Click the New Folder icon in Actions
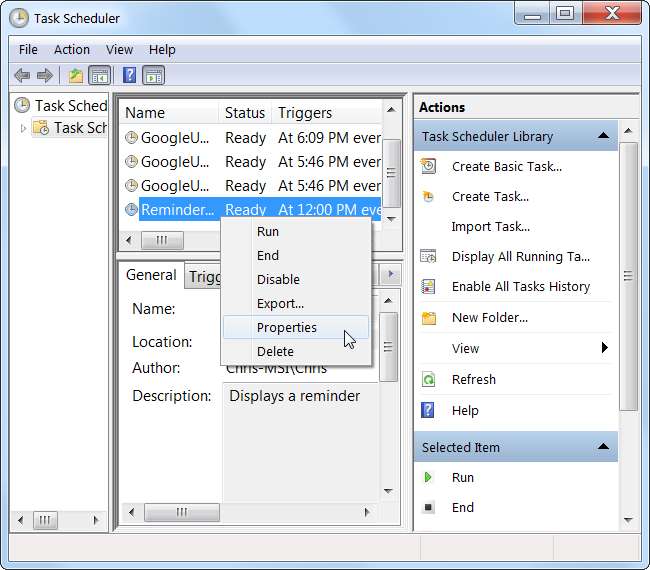Viewport: 650px width, 570px height. (429, 318)
